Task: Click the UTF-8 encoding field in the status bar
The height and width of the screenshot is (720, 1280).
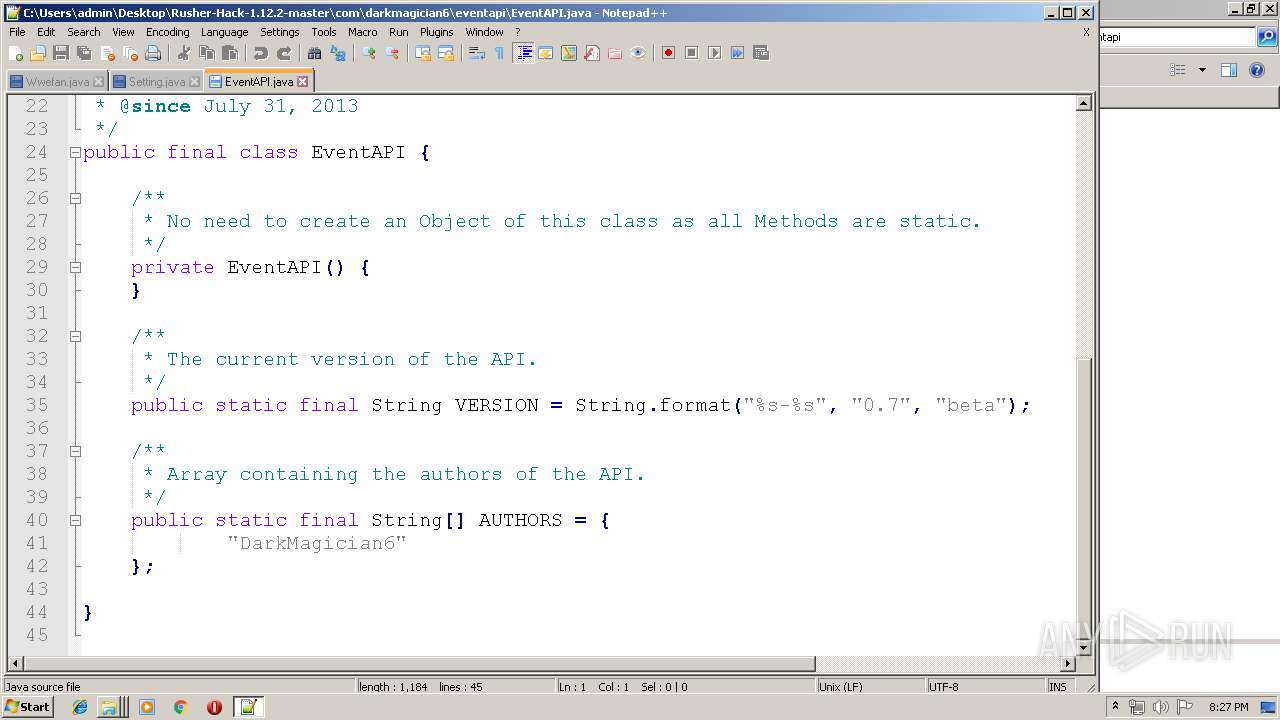Action: [x=985, y=687]
